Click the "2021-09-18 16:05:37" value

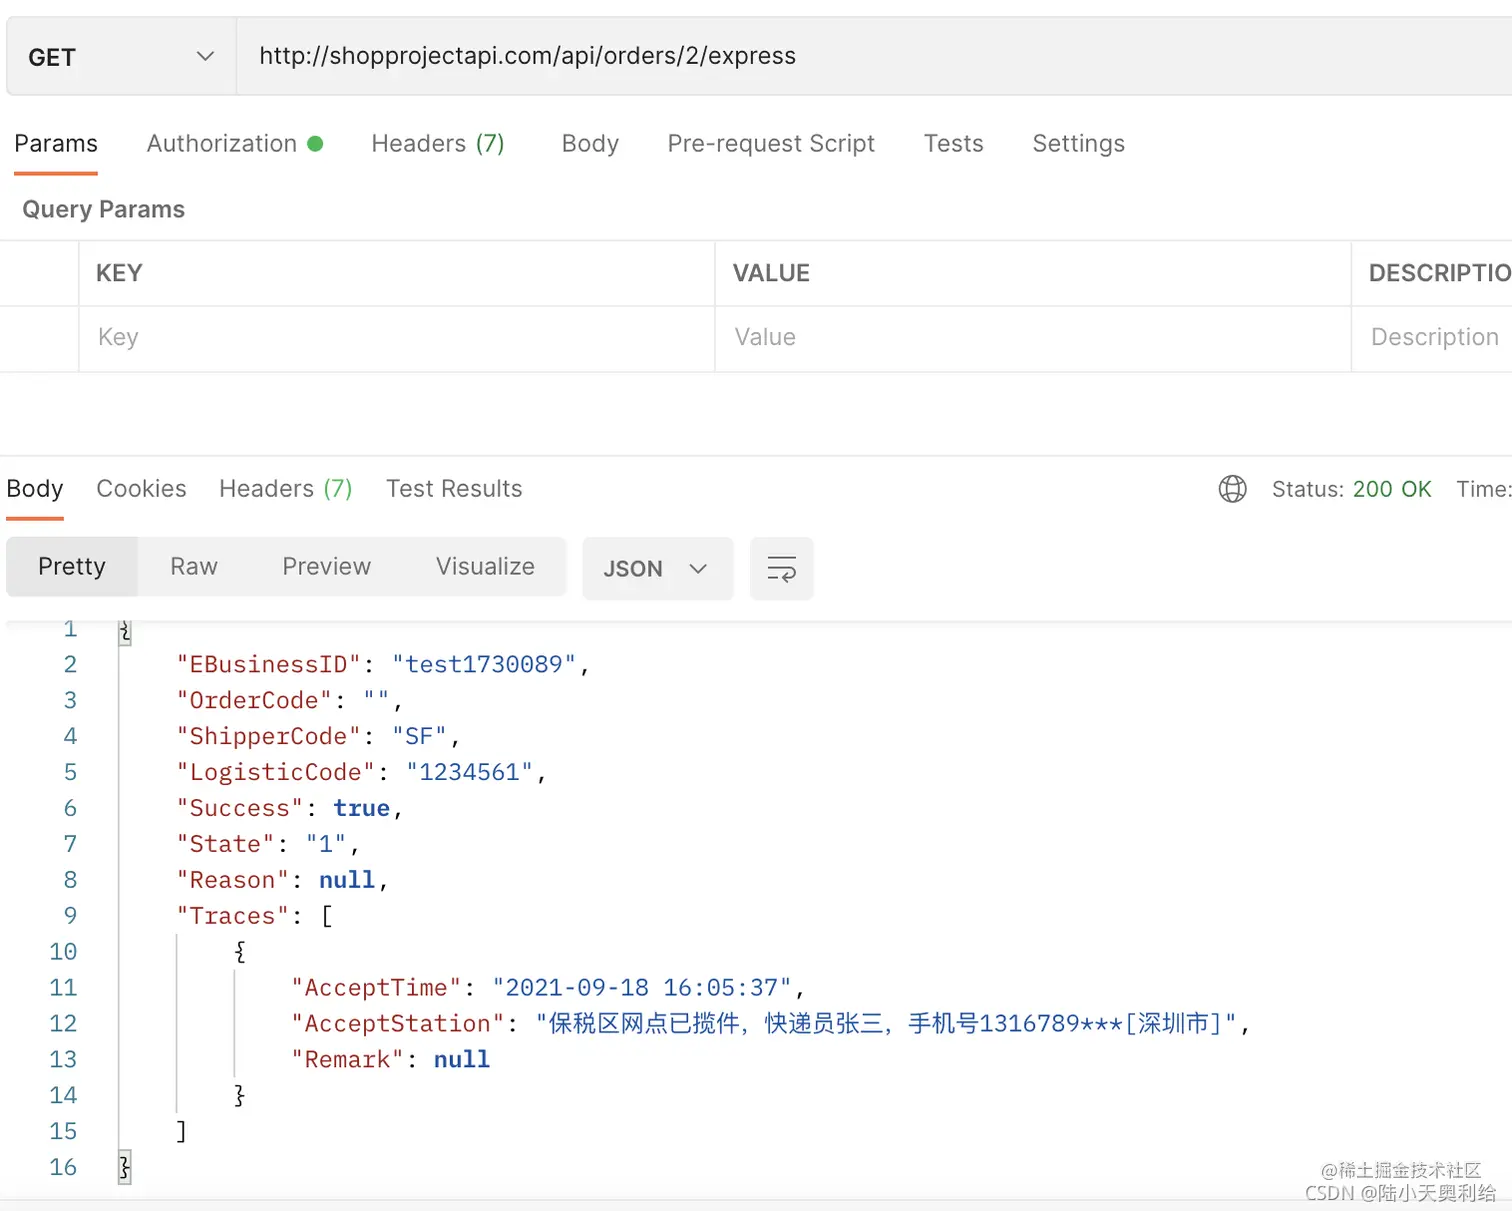(x=642, y=989)
